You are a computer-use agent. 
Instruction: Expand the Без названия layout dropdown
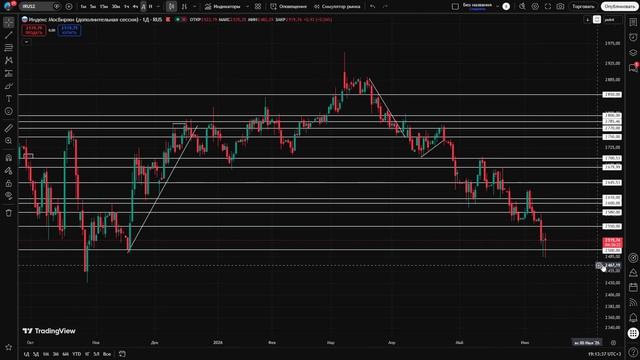(x=498, y=7)
